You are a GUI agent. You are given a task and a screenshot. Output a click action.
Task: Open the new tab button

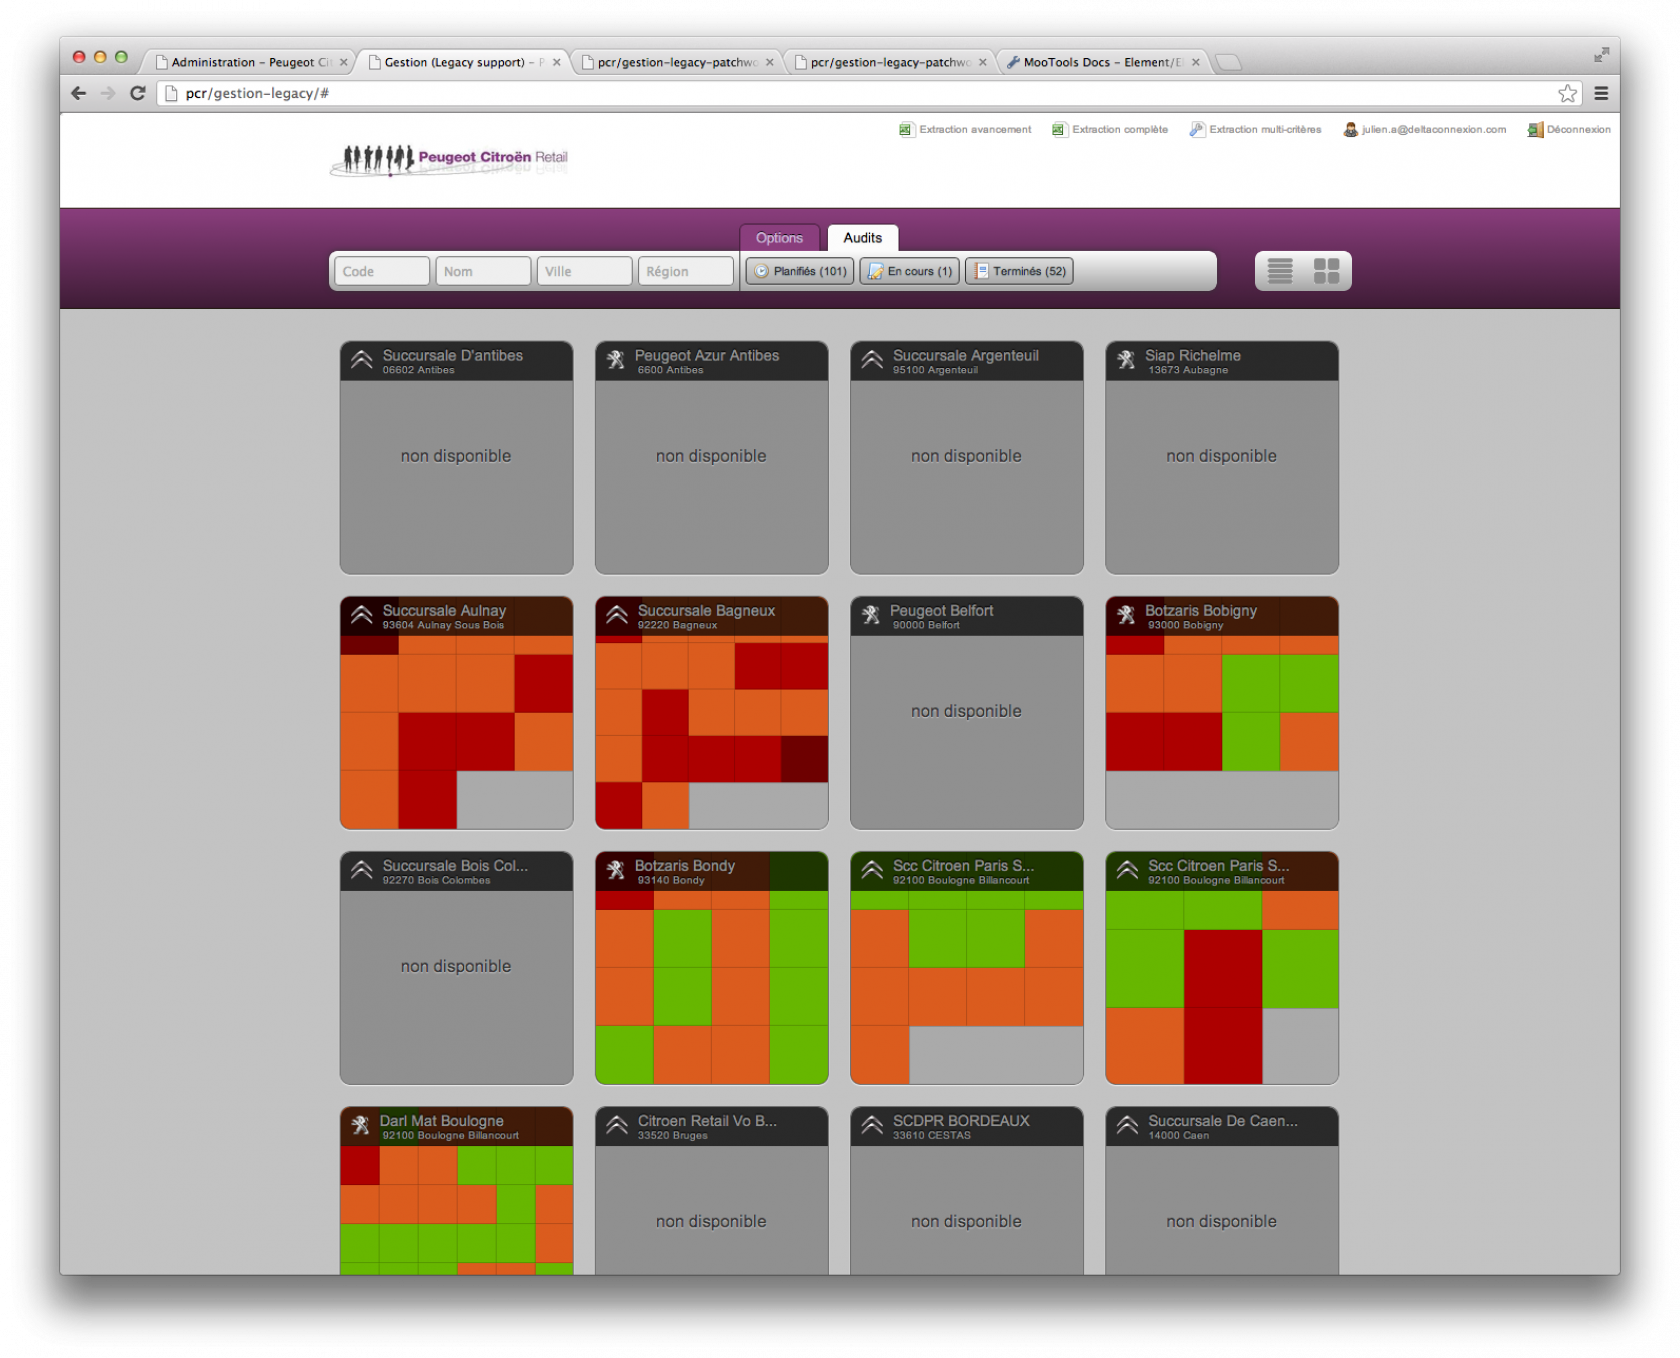coord(1229,63)
